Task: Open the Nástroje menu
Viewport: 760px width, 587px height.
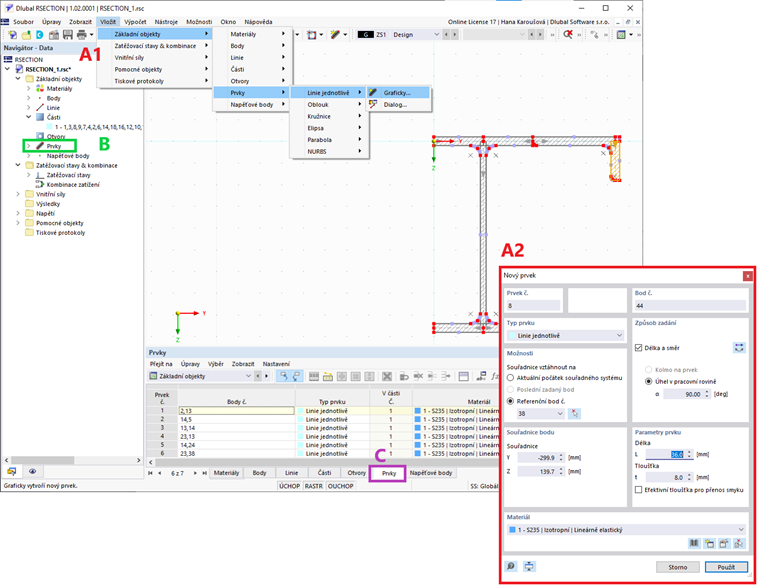Action: (x=166, y=22)
